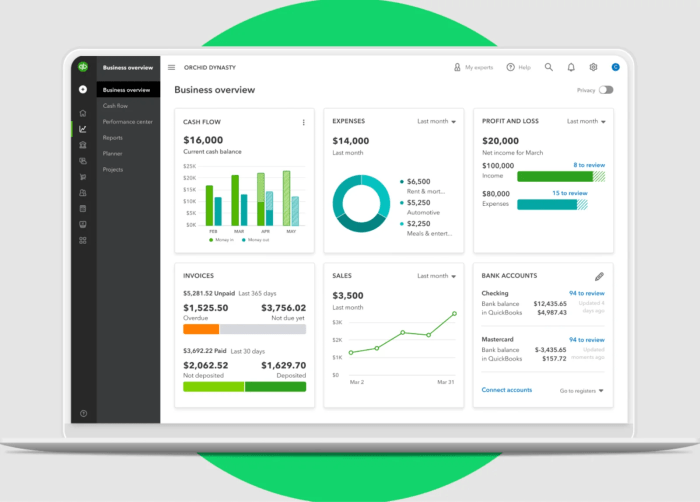700x502 pixels.
Task: Click the magnifier search icon
Action: click(x=549, y=67)
